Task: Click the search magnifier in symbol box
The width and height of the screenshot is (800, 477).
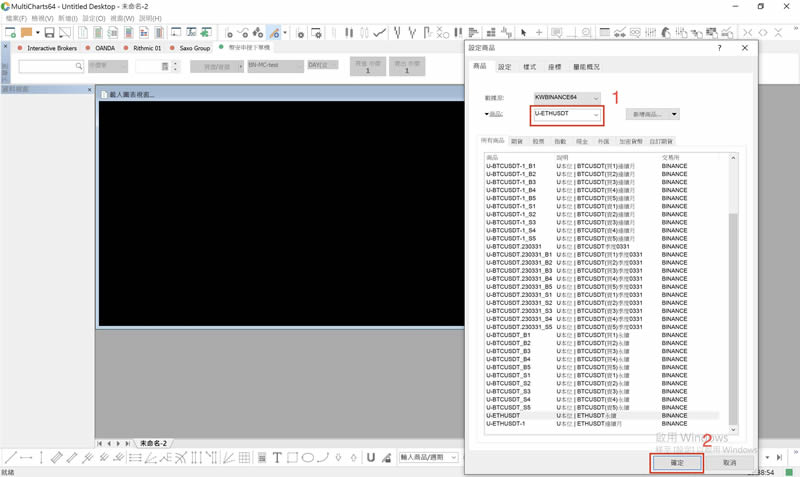Action: coord(79,66)
